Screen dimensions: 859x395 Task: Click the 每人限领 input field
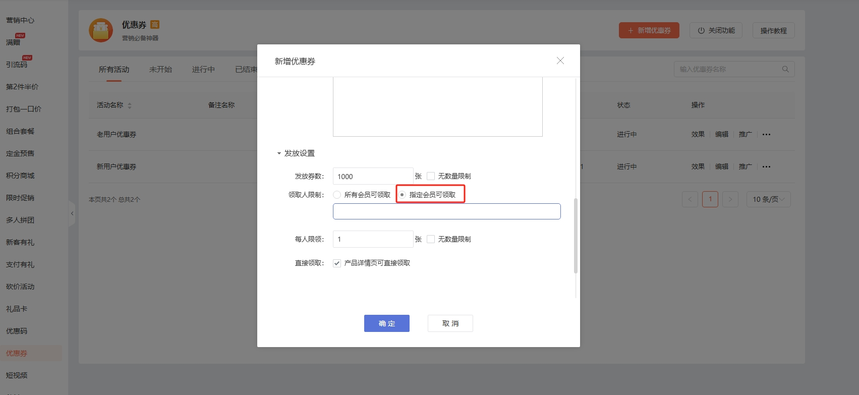click(x=373, y=239)
